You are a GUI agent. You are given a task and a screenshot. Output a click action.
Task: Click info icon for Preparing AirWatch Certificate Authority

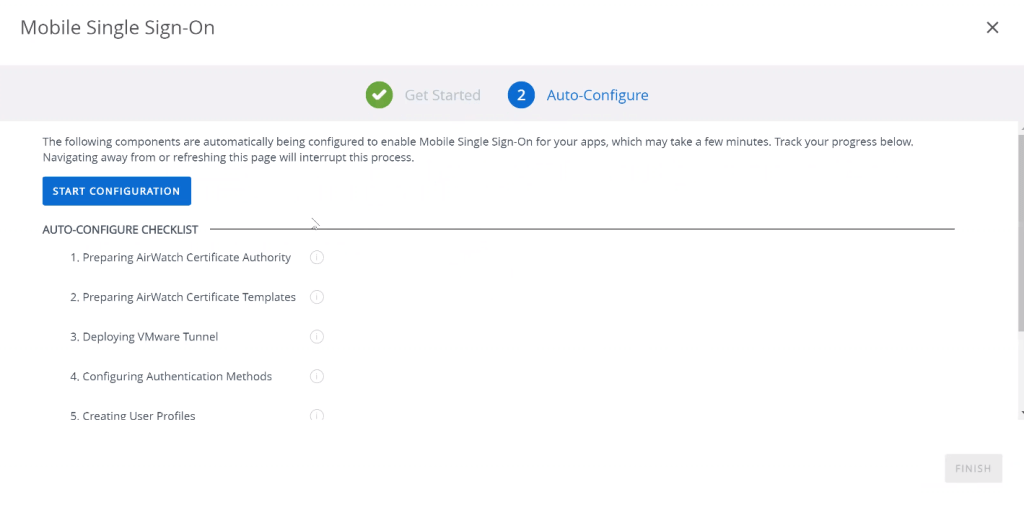pos(317,258)
